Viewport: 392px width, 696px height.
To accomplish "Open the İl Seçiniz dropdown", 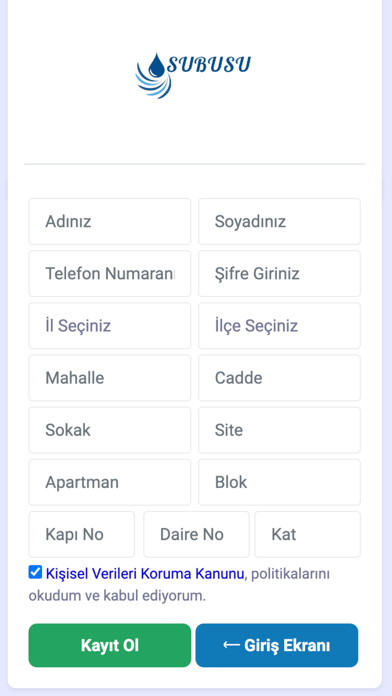I will [x=110, y=326].
